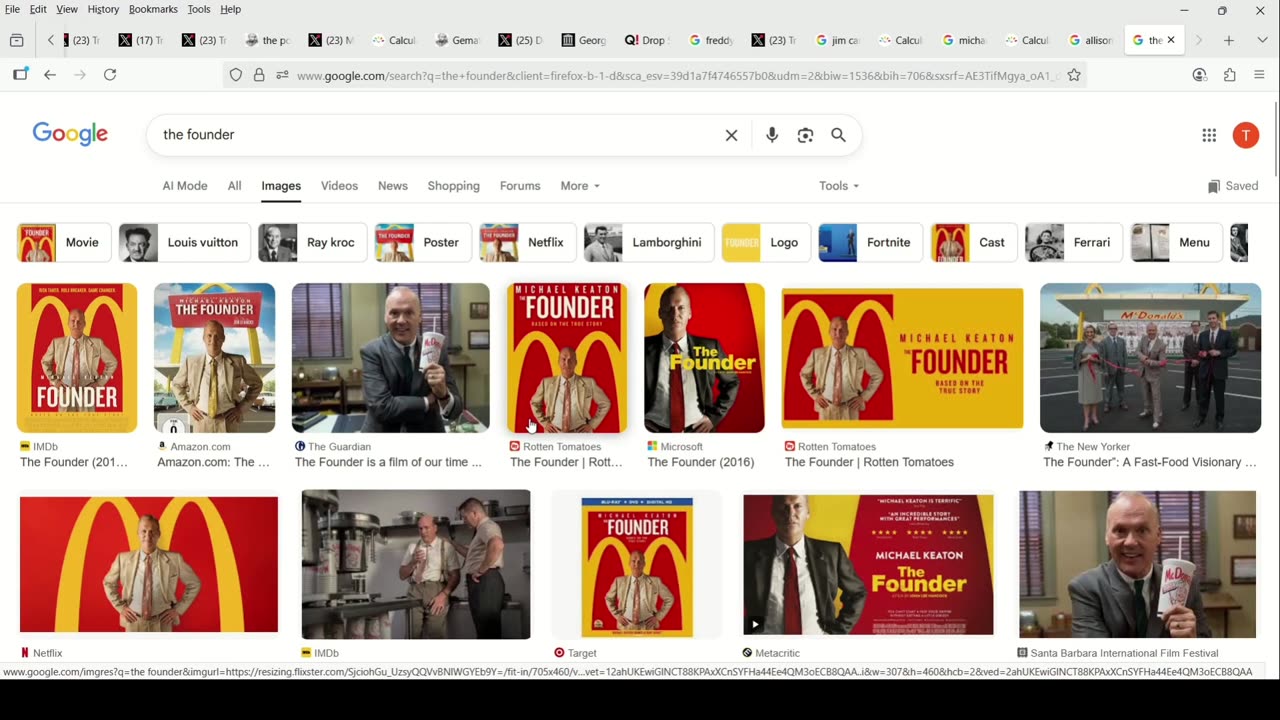Open the History menu
The height and width of the screenshot is (720, 1280).
point(103,9)
